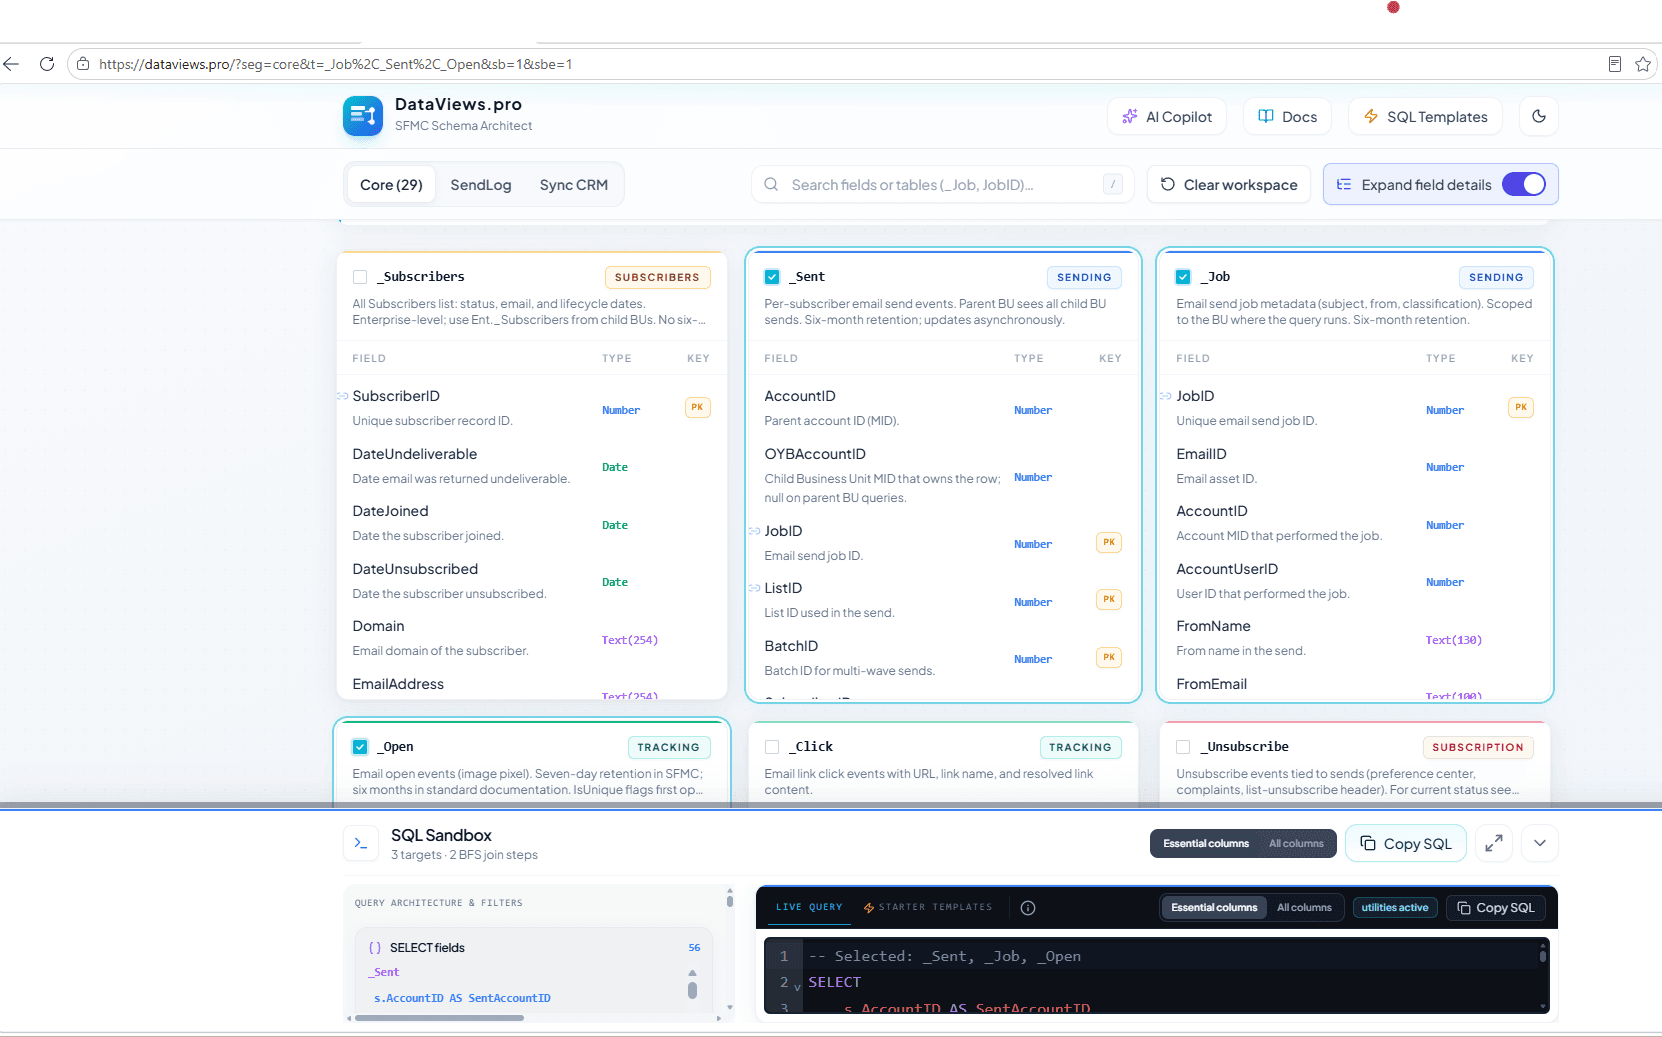This screenshot has height=1037, width=1662.
Task: Uncheck the _Open table checkbox
Action: point(360,747)
